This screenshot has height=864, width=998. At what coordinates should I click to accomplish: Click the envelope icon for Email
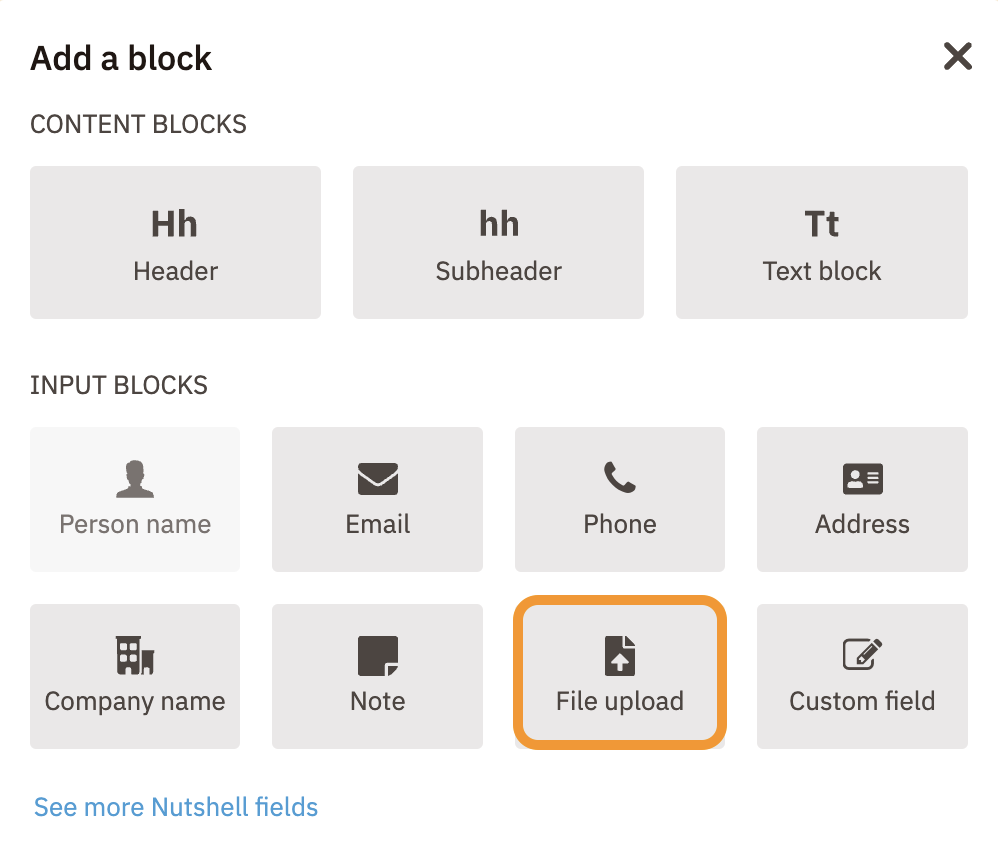pos(377,480)
